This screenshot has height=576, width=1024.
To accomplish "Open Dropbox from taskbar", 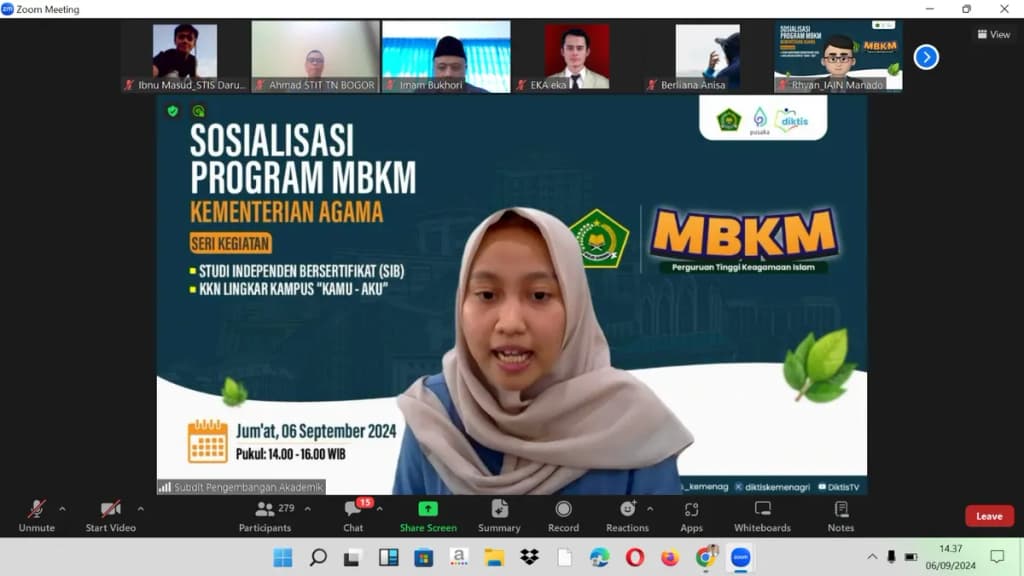I will tap(529, 557).
